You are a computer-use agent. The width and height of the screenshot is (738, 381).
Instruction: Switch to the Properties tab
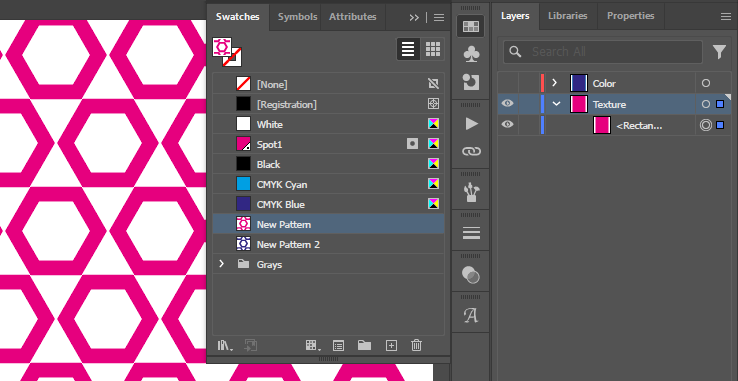point(630,16)
